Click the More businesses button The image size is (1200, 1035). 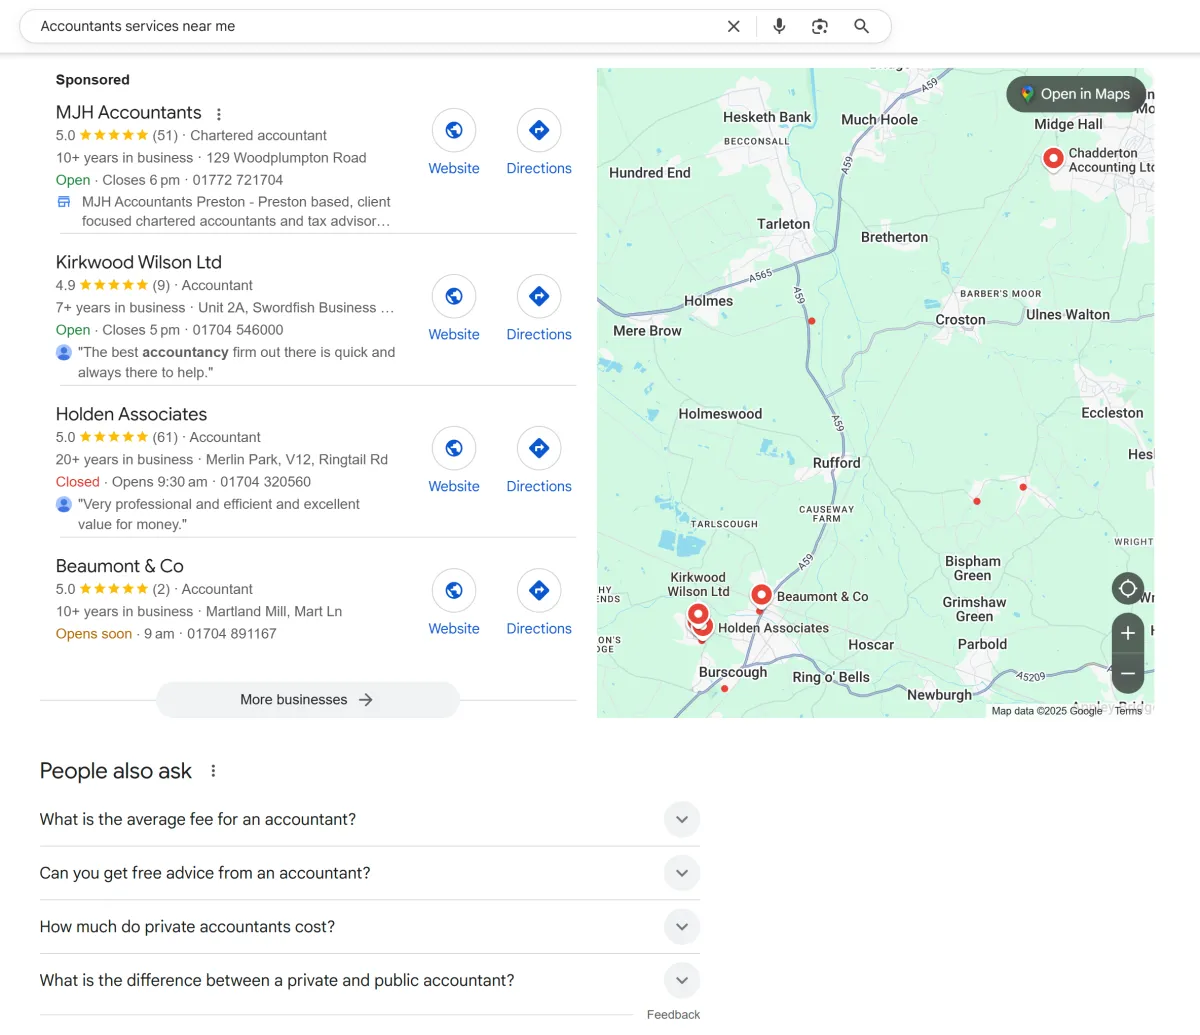(x=307, y=700)
